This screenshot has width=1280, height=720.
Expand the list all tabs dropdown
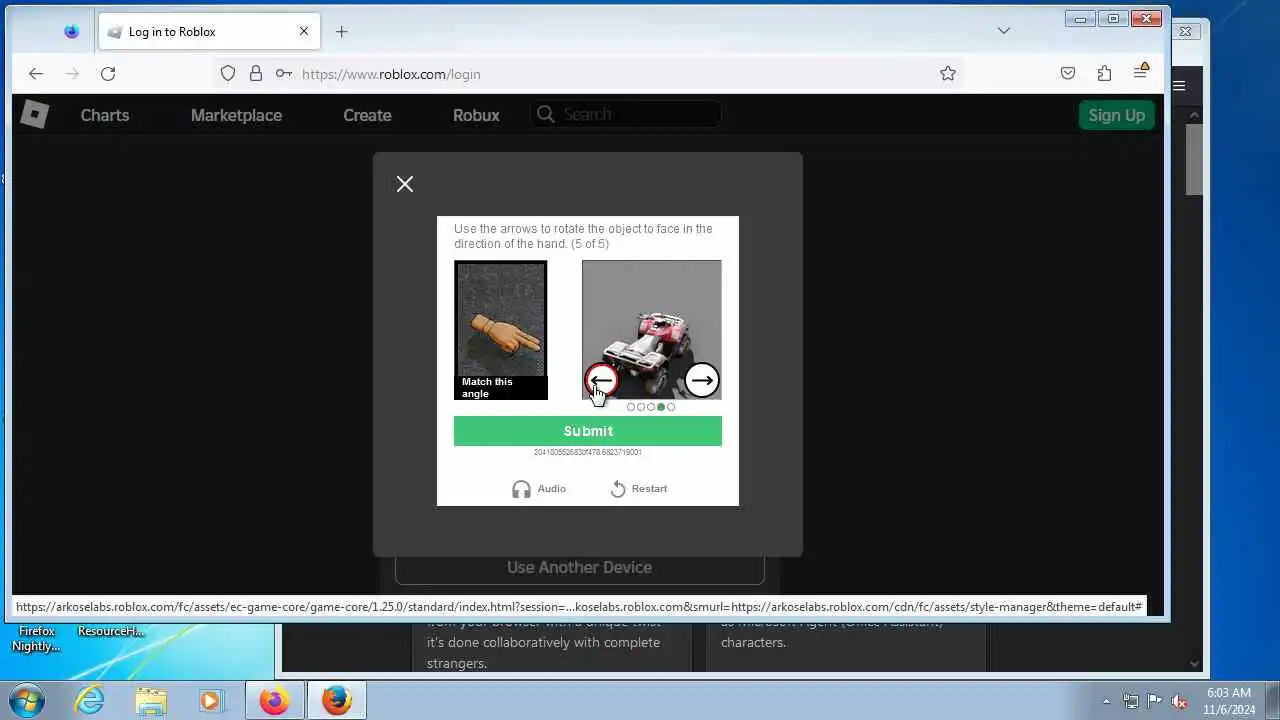coord(1004,31)
